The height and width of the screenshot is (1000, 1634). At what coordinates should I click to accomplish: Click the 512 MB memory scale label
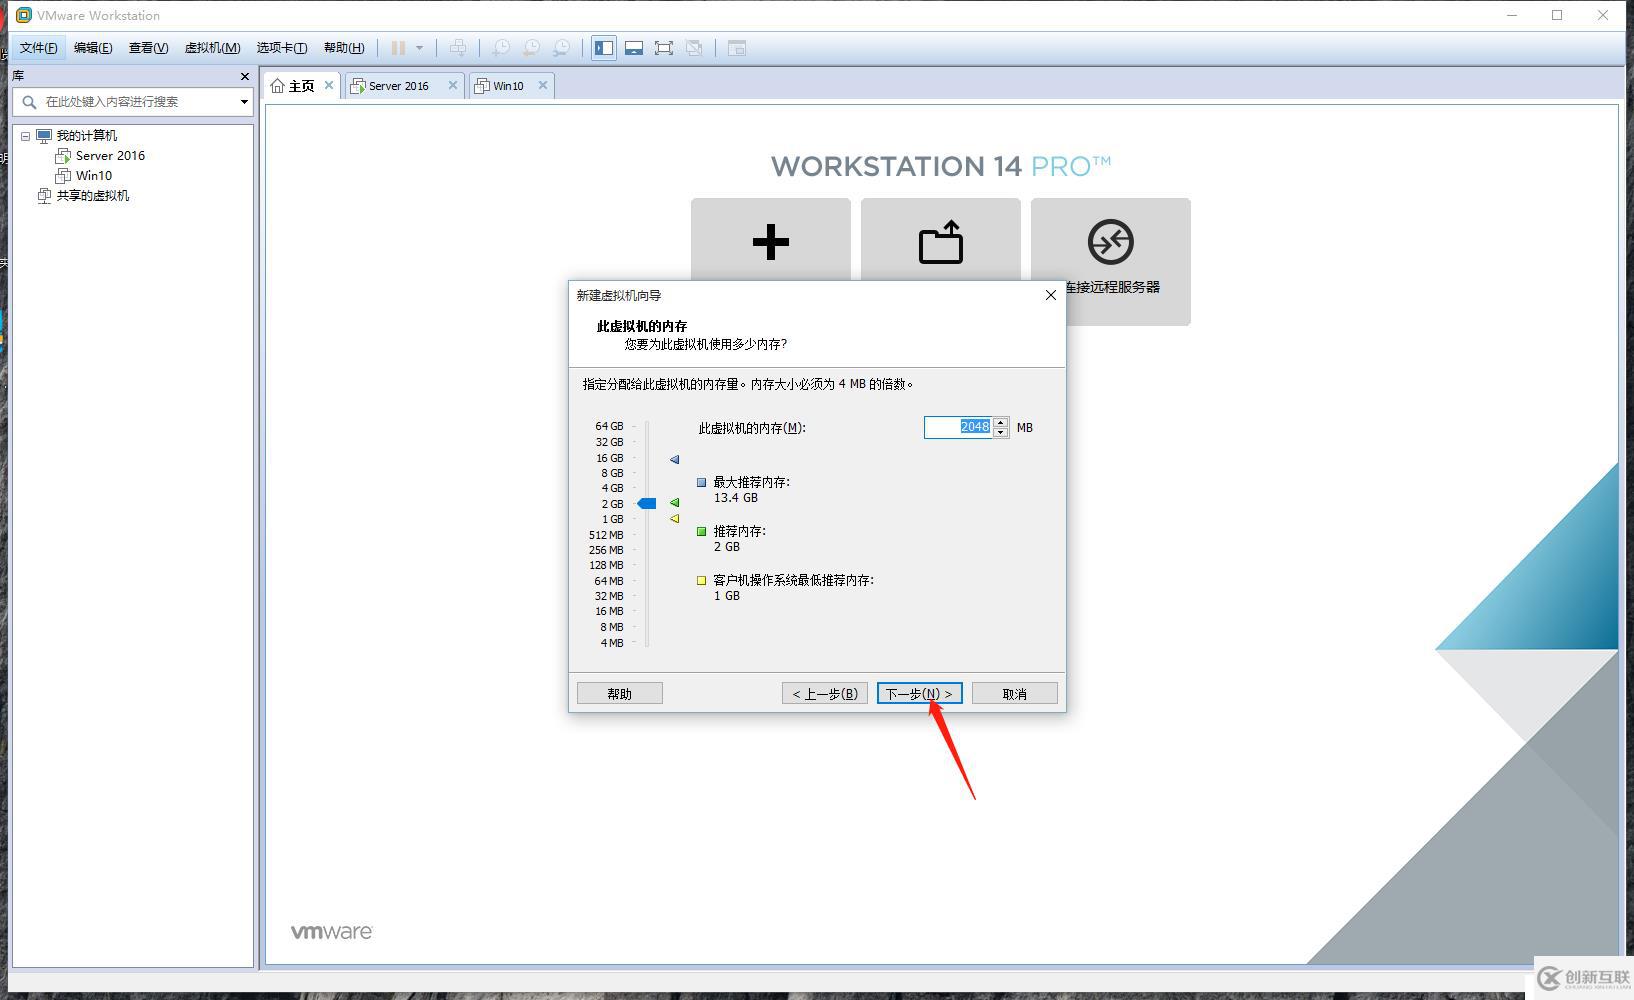(606, 535)
